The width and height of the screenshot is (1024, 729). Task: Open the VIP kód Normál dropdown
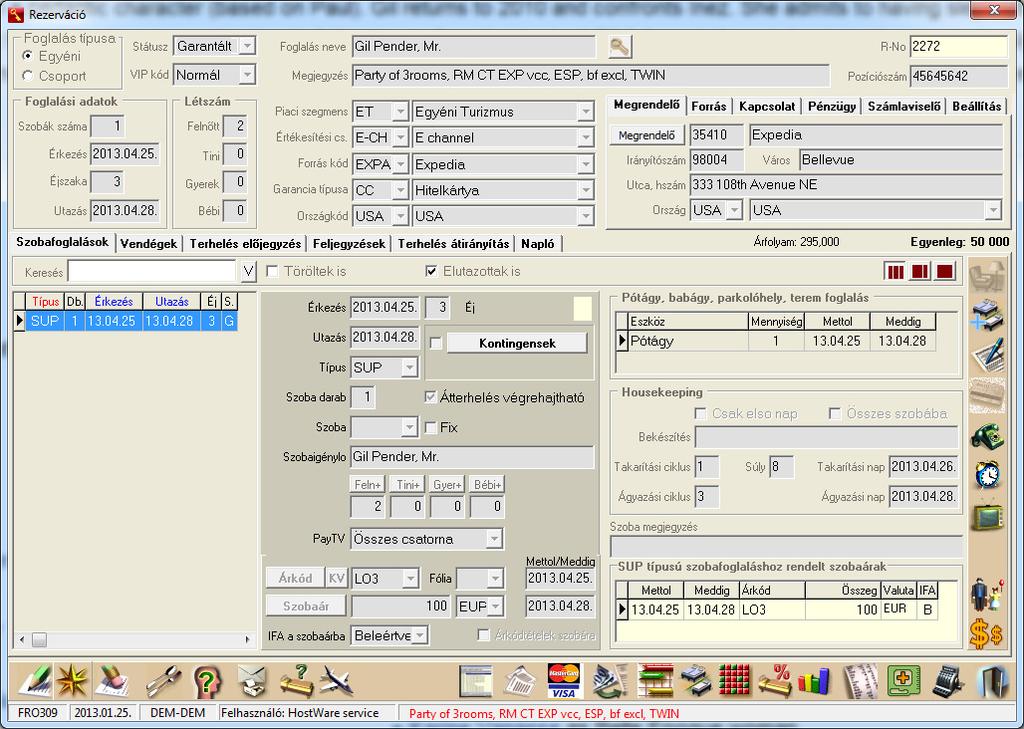pyautogui.click(x=247, y=75)
